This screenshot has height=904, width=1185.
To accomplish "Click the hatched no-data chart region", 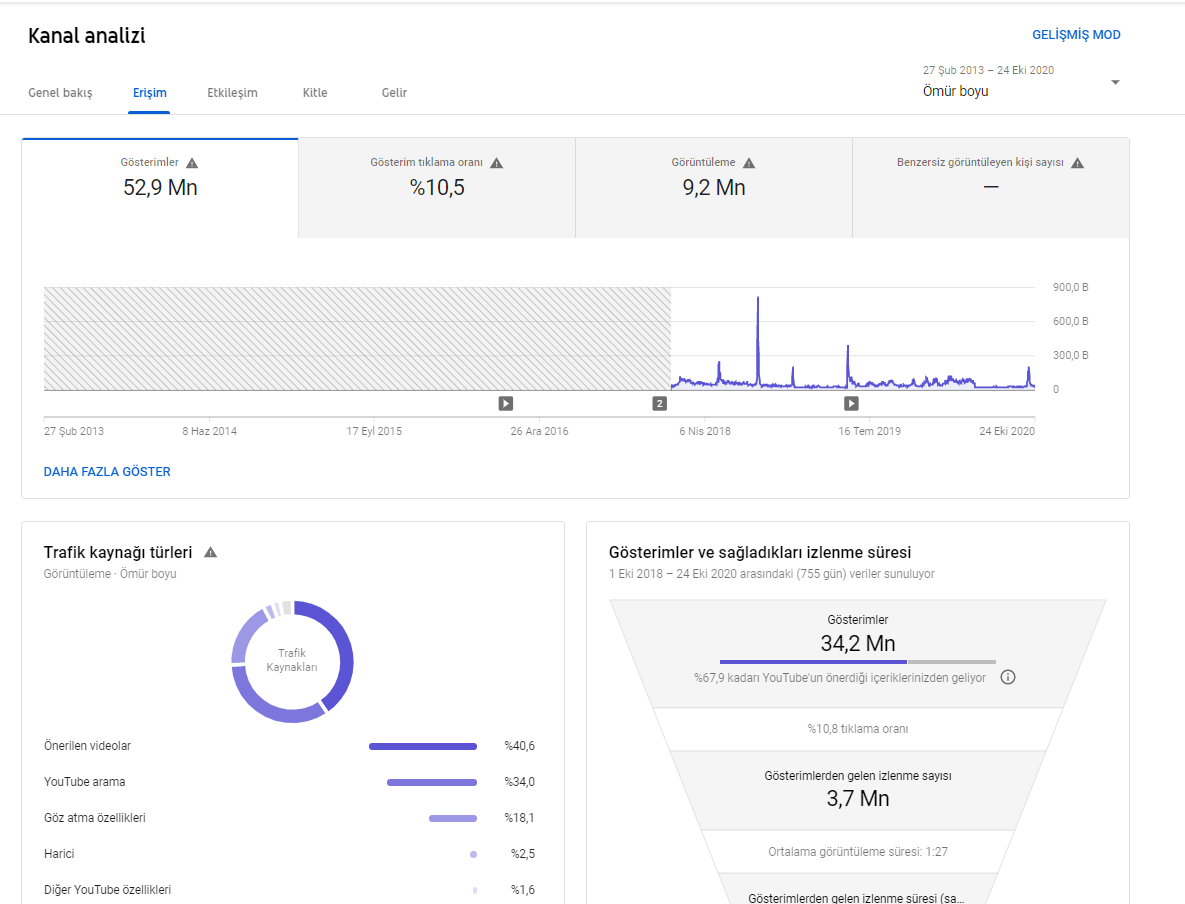I will pyautogui.click(x=357, y=339).
